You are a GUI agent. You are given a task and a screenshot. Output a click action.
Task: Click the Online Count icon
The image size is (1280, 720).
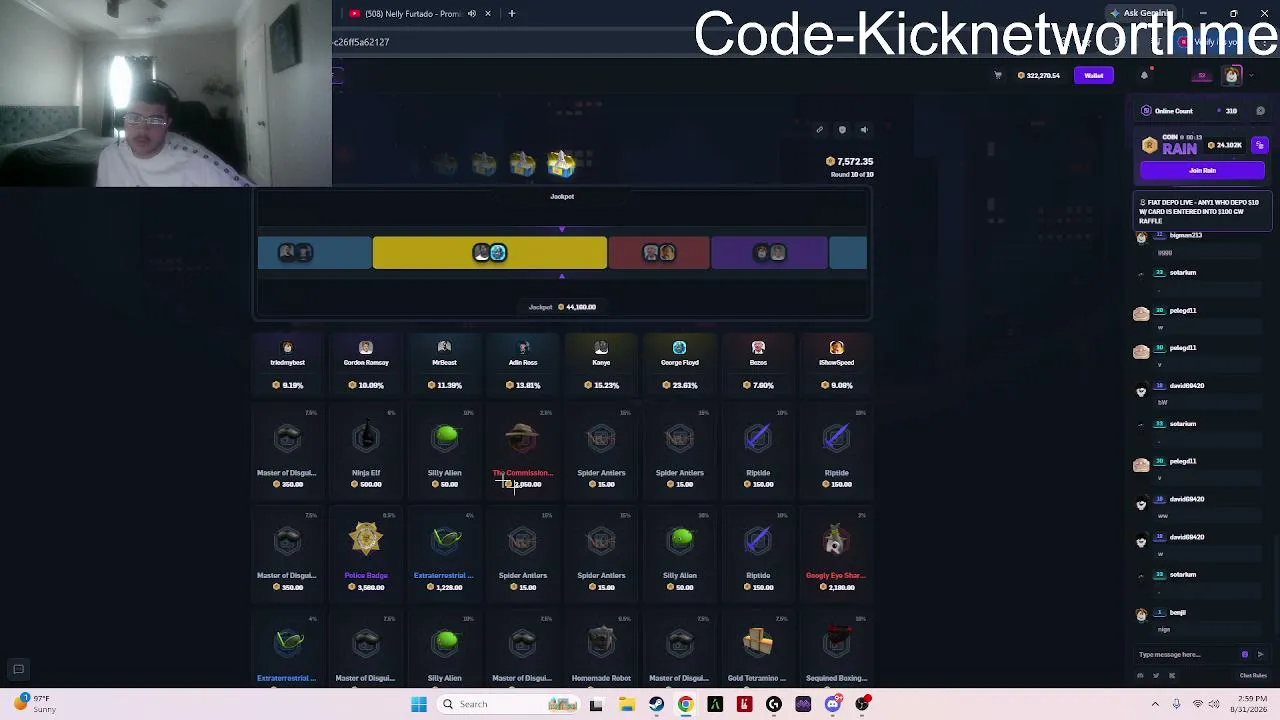pos(1146,111)
